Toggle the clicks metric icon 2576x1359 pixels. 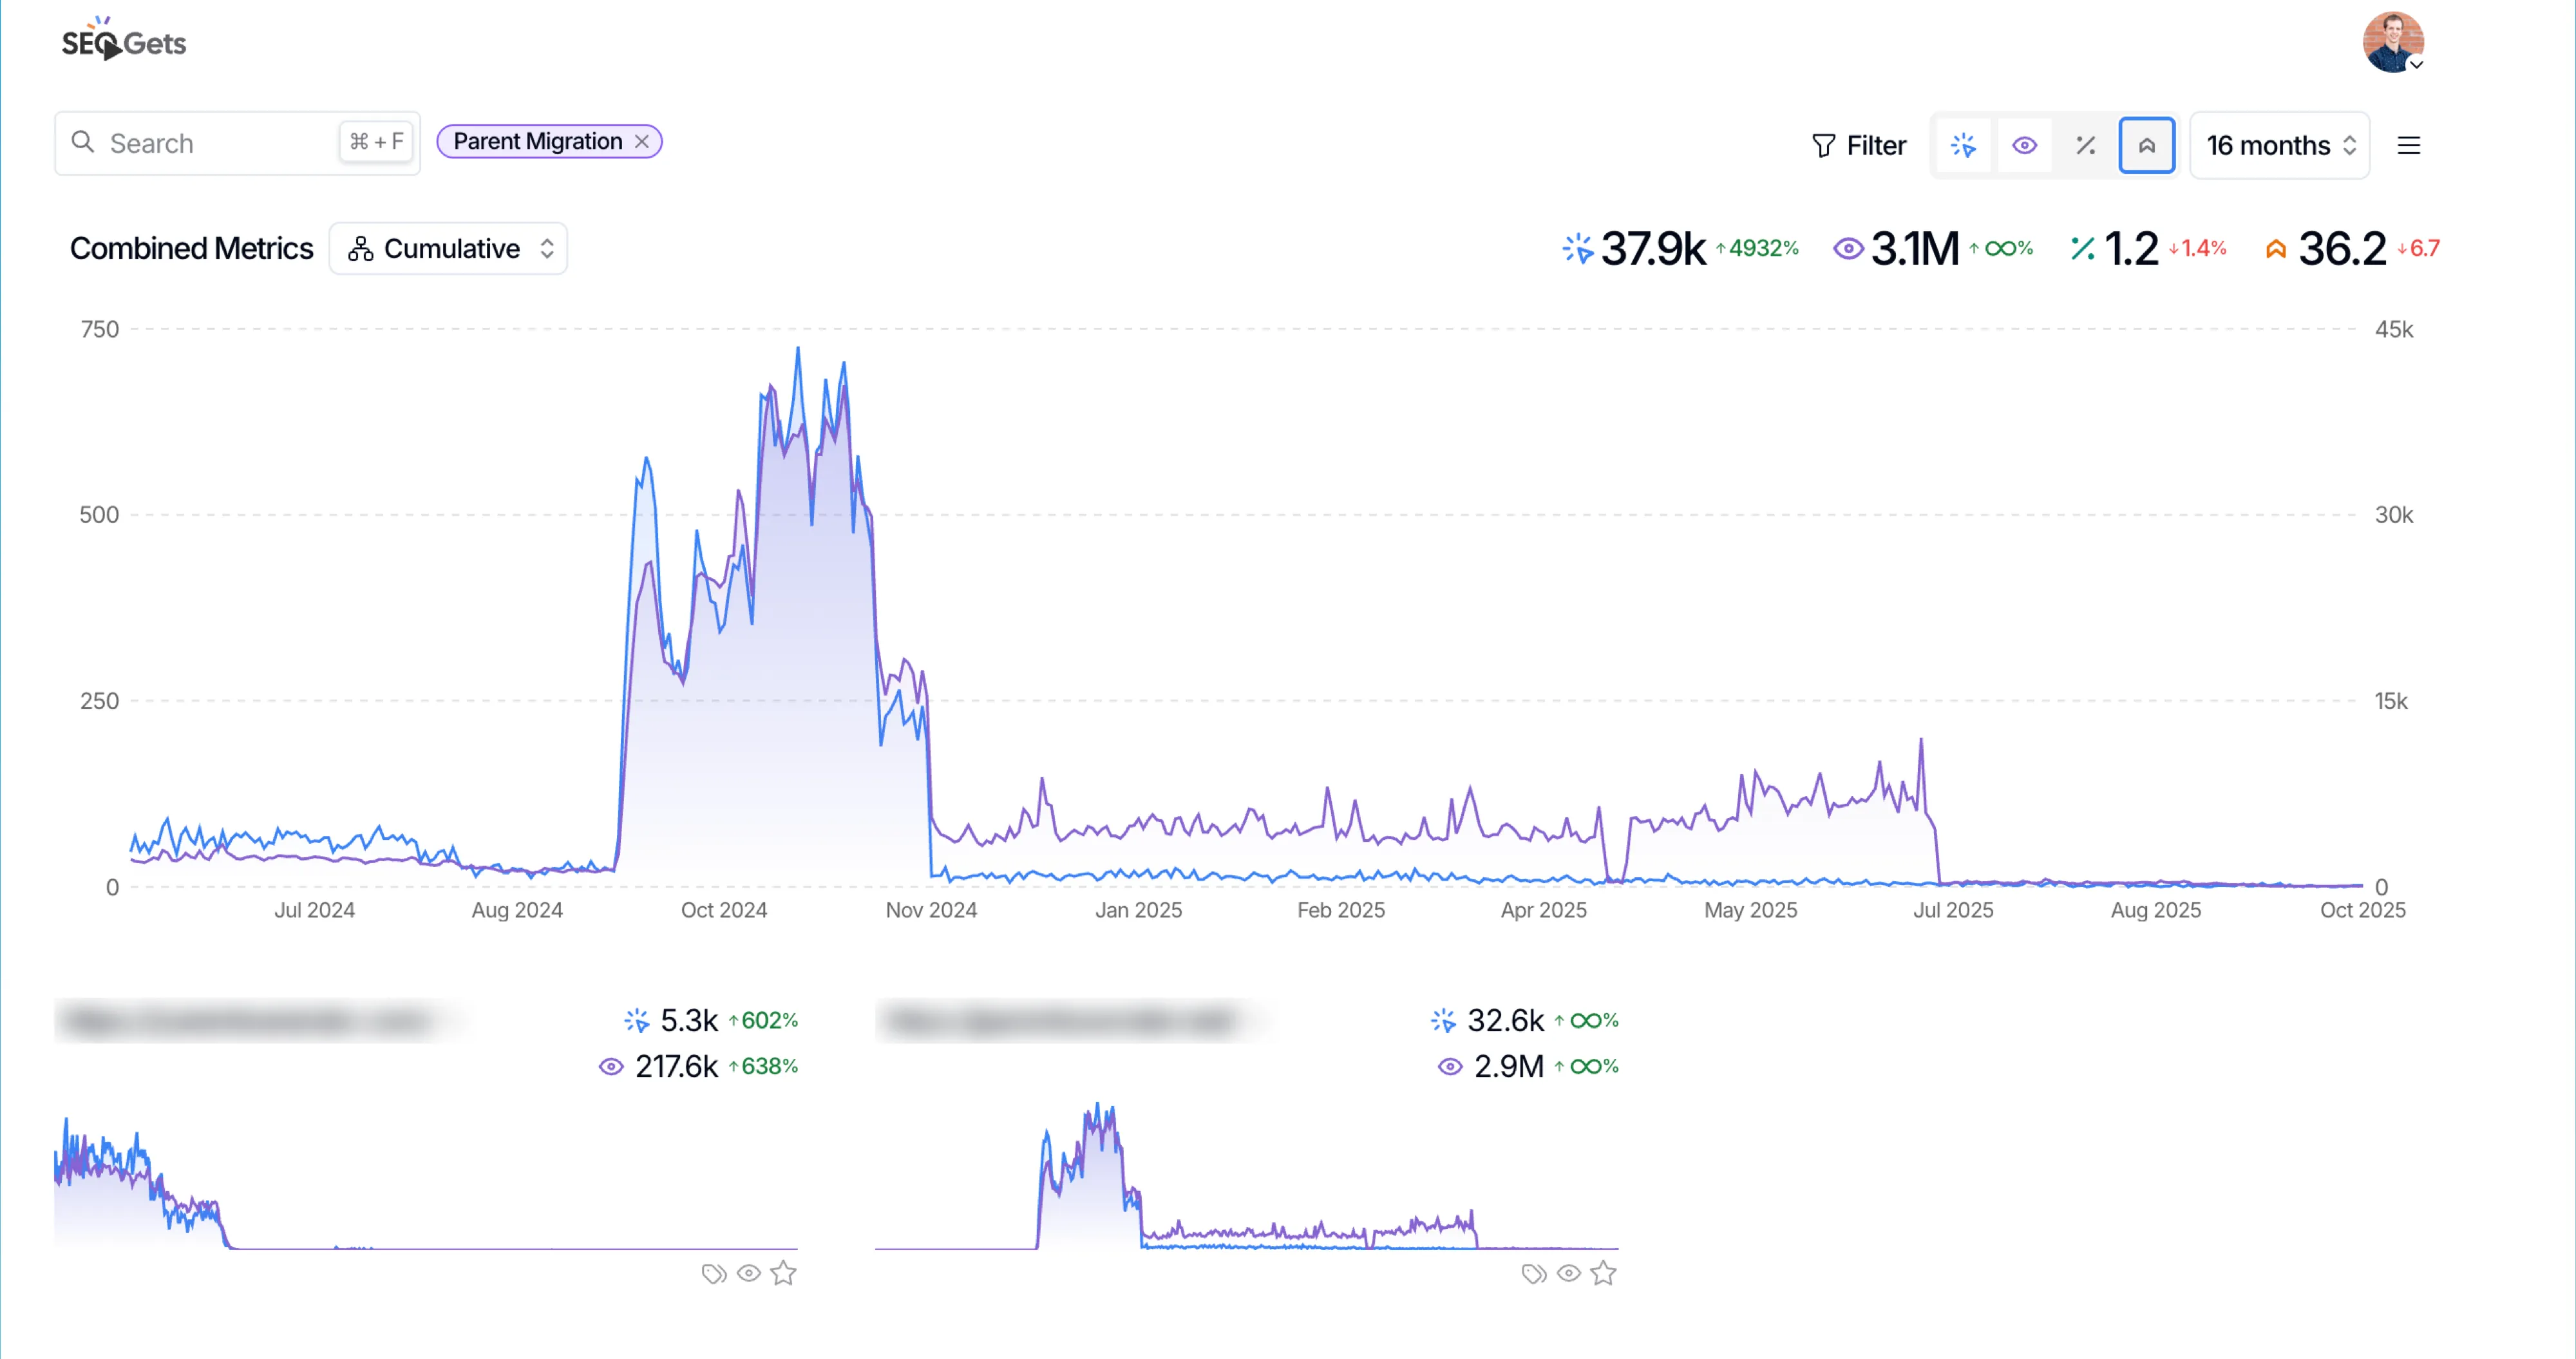click(x=1963, y=146)
